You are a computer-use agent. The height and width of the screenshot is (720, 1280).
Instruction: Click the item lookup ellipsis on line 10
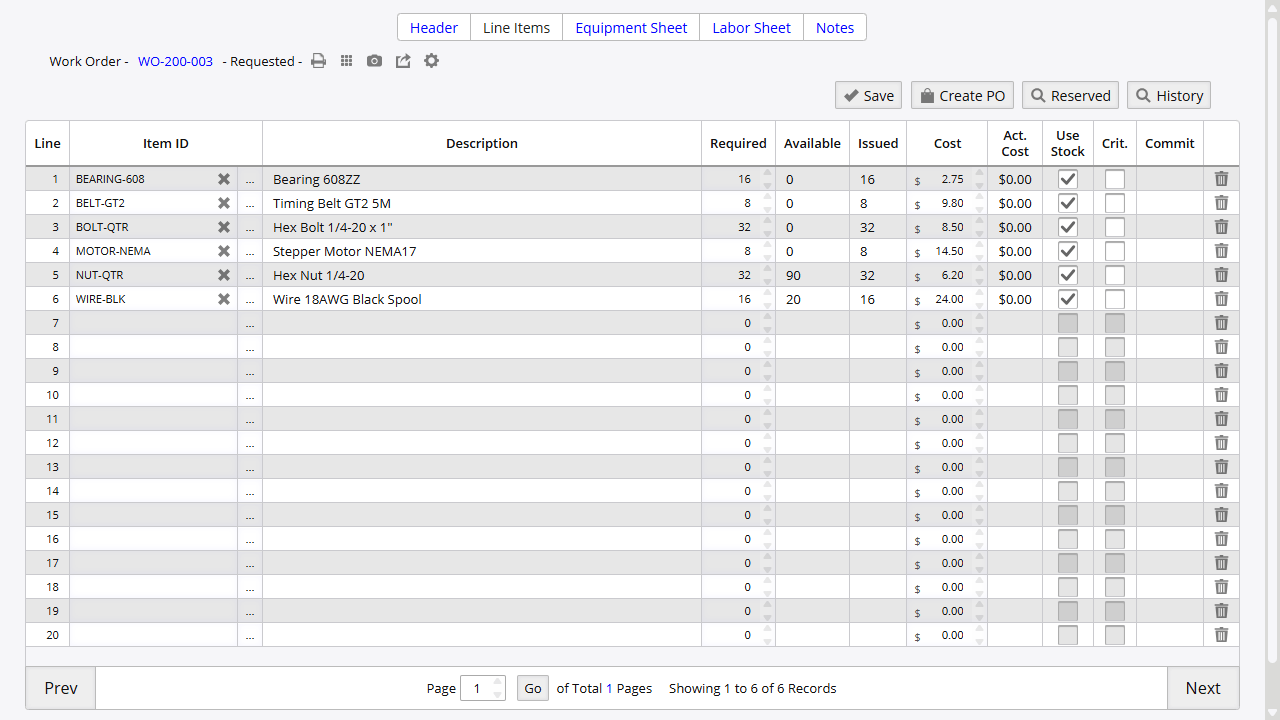pos(250,395)
